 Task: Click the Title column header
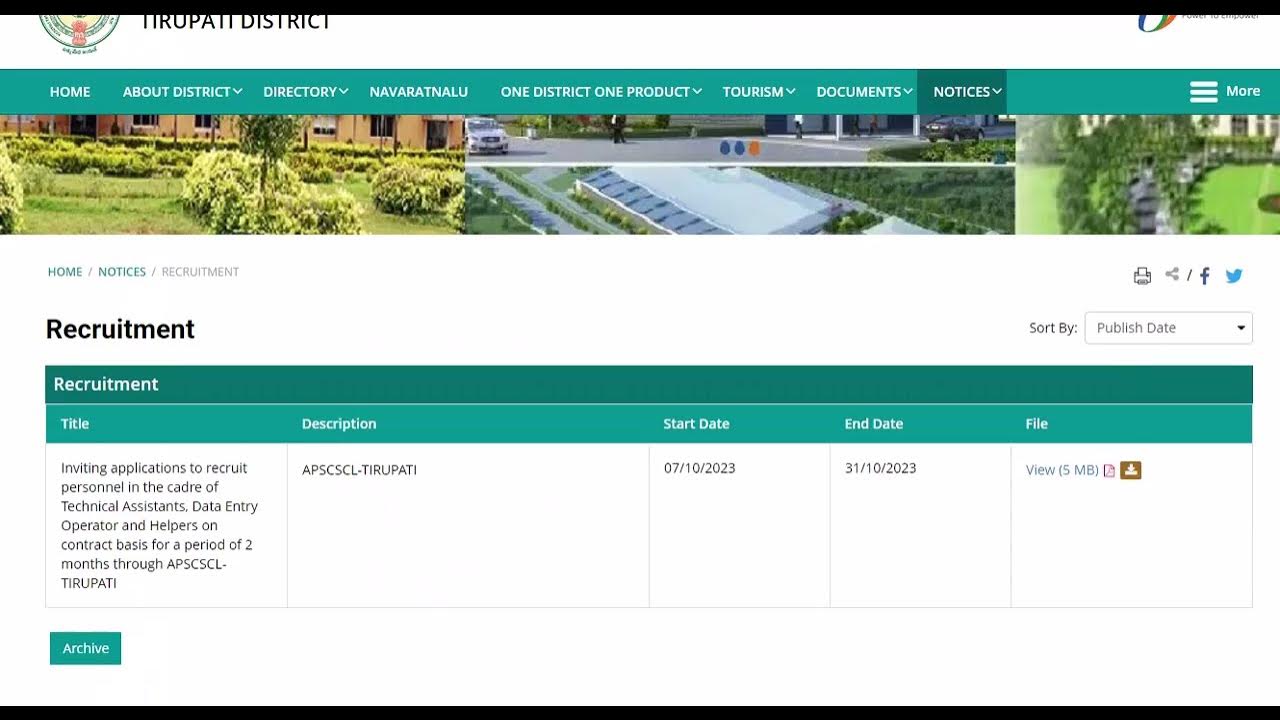(75, 424)
